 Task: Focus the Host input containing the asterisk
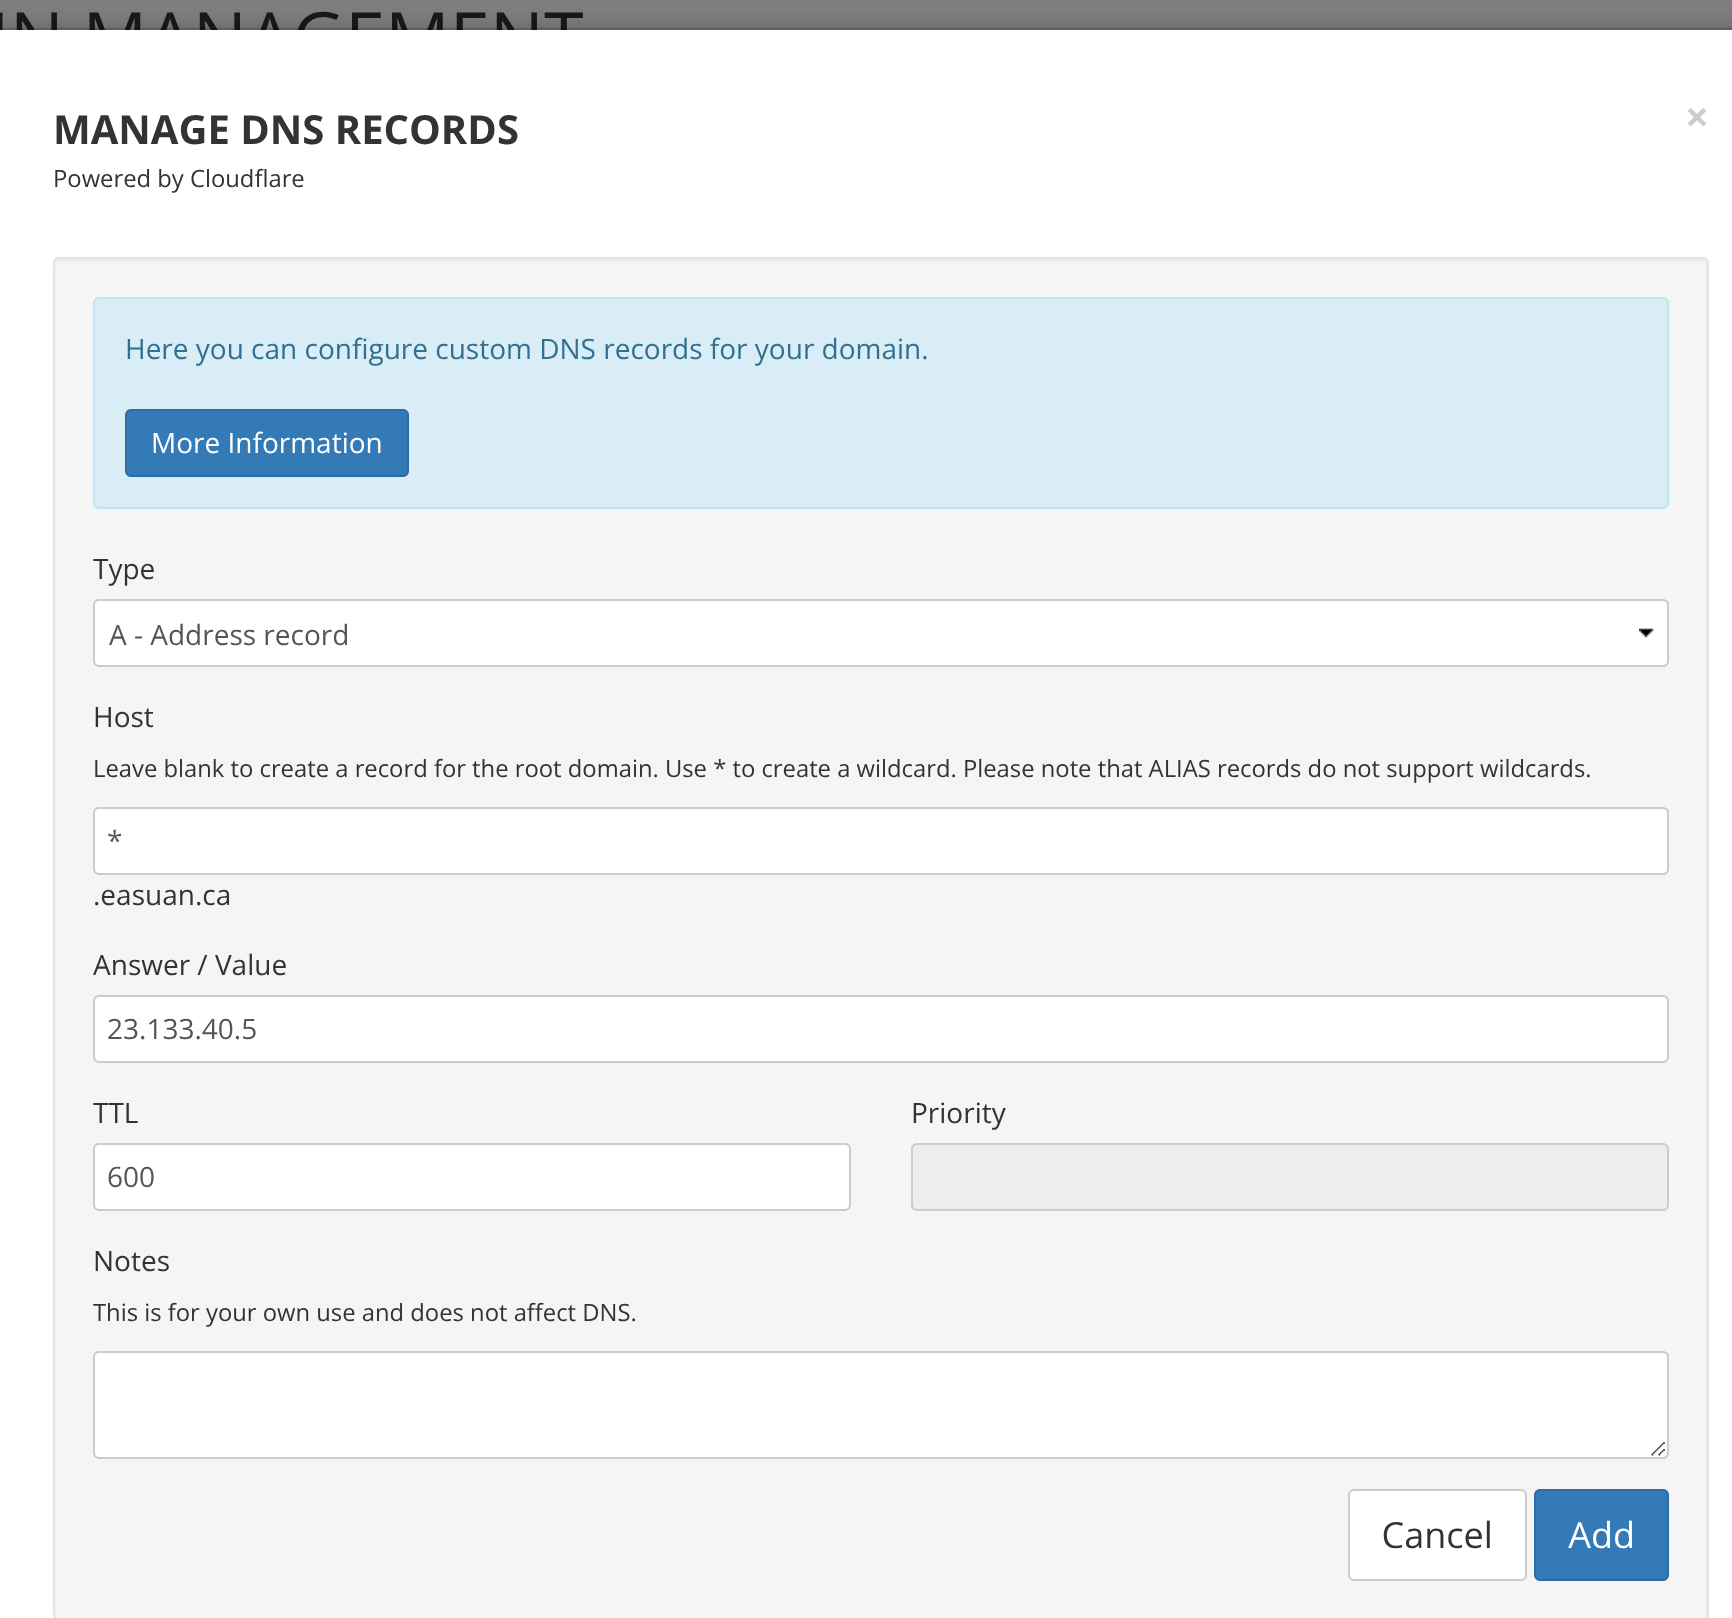(880, 841)
